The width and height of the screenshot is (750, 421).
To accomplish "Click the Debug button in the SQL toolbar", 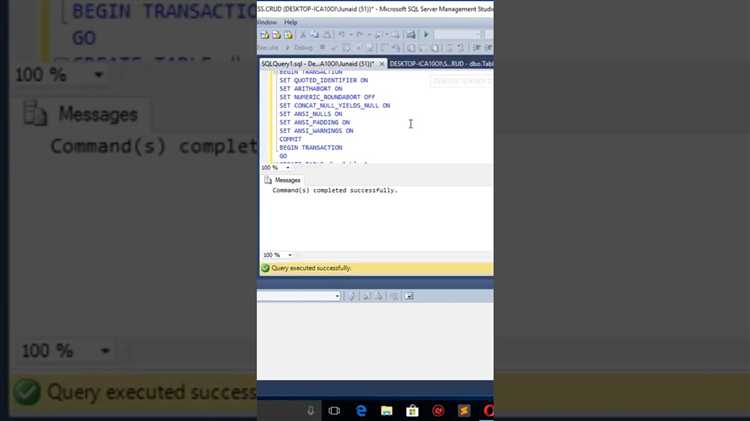I will [299, 48].
